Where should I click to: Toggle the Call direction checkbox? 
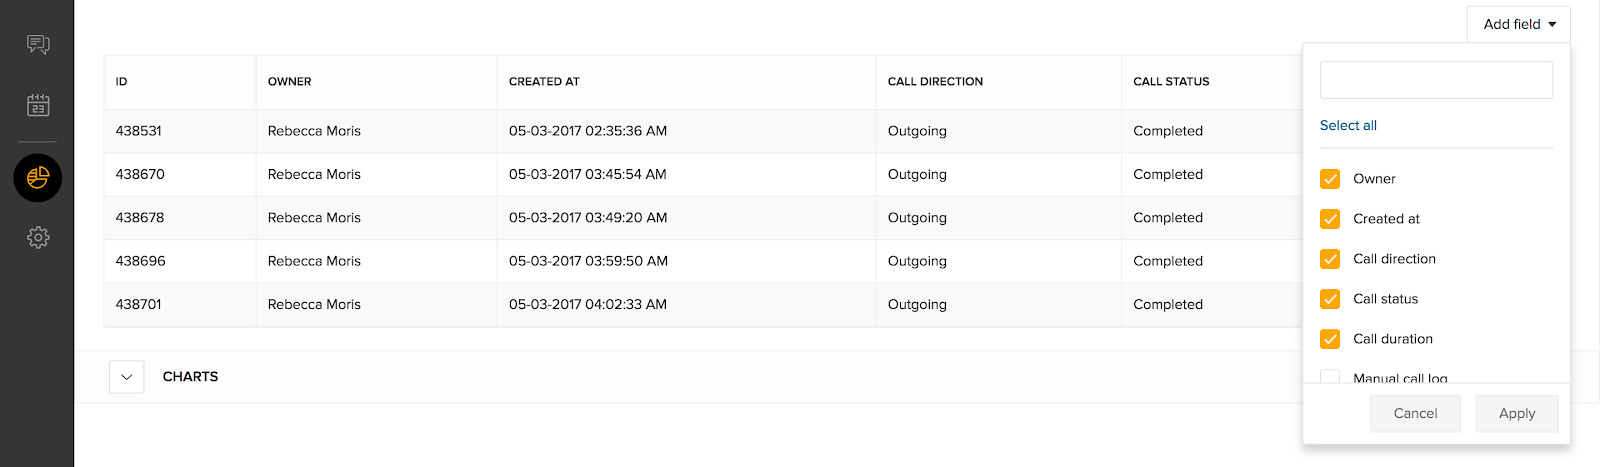[1330, 259]
